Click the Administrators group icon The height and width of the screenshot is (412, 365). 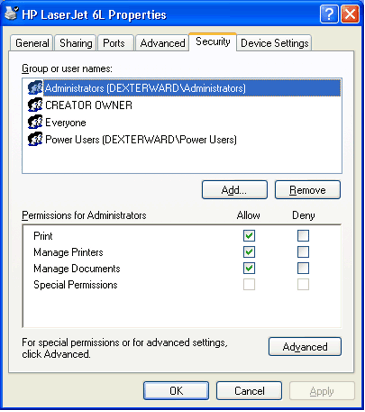click(35, 88)
